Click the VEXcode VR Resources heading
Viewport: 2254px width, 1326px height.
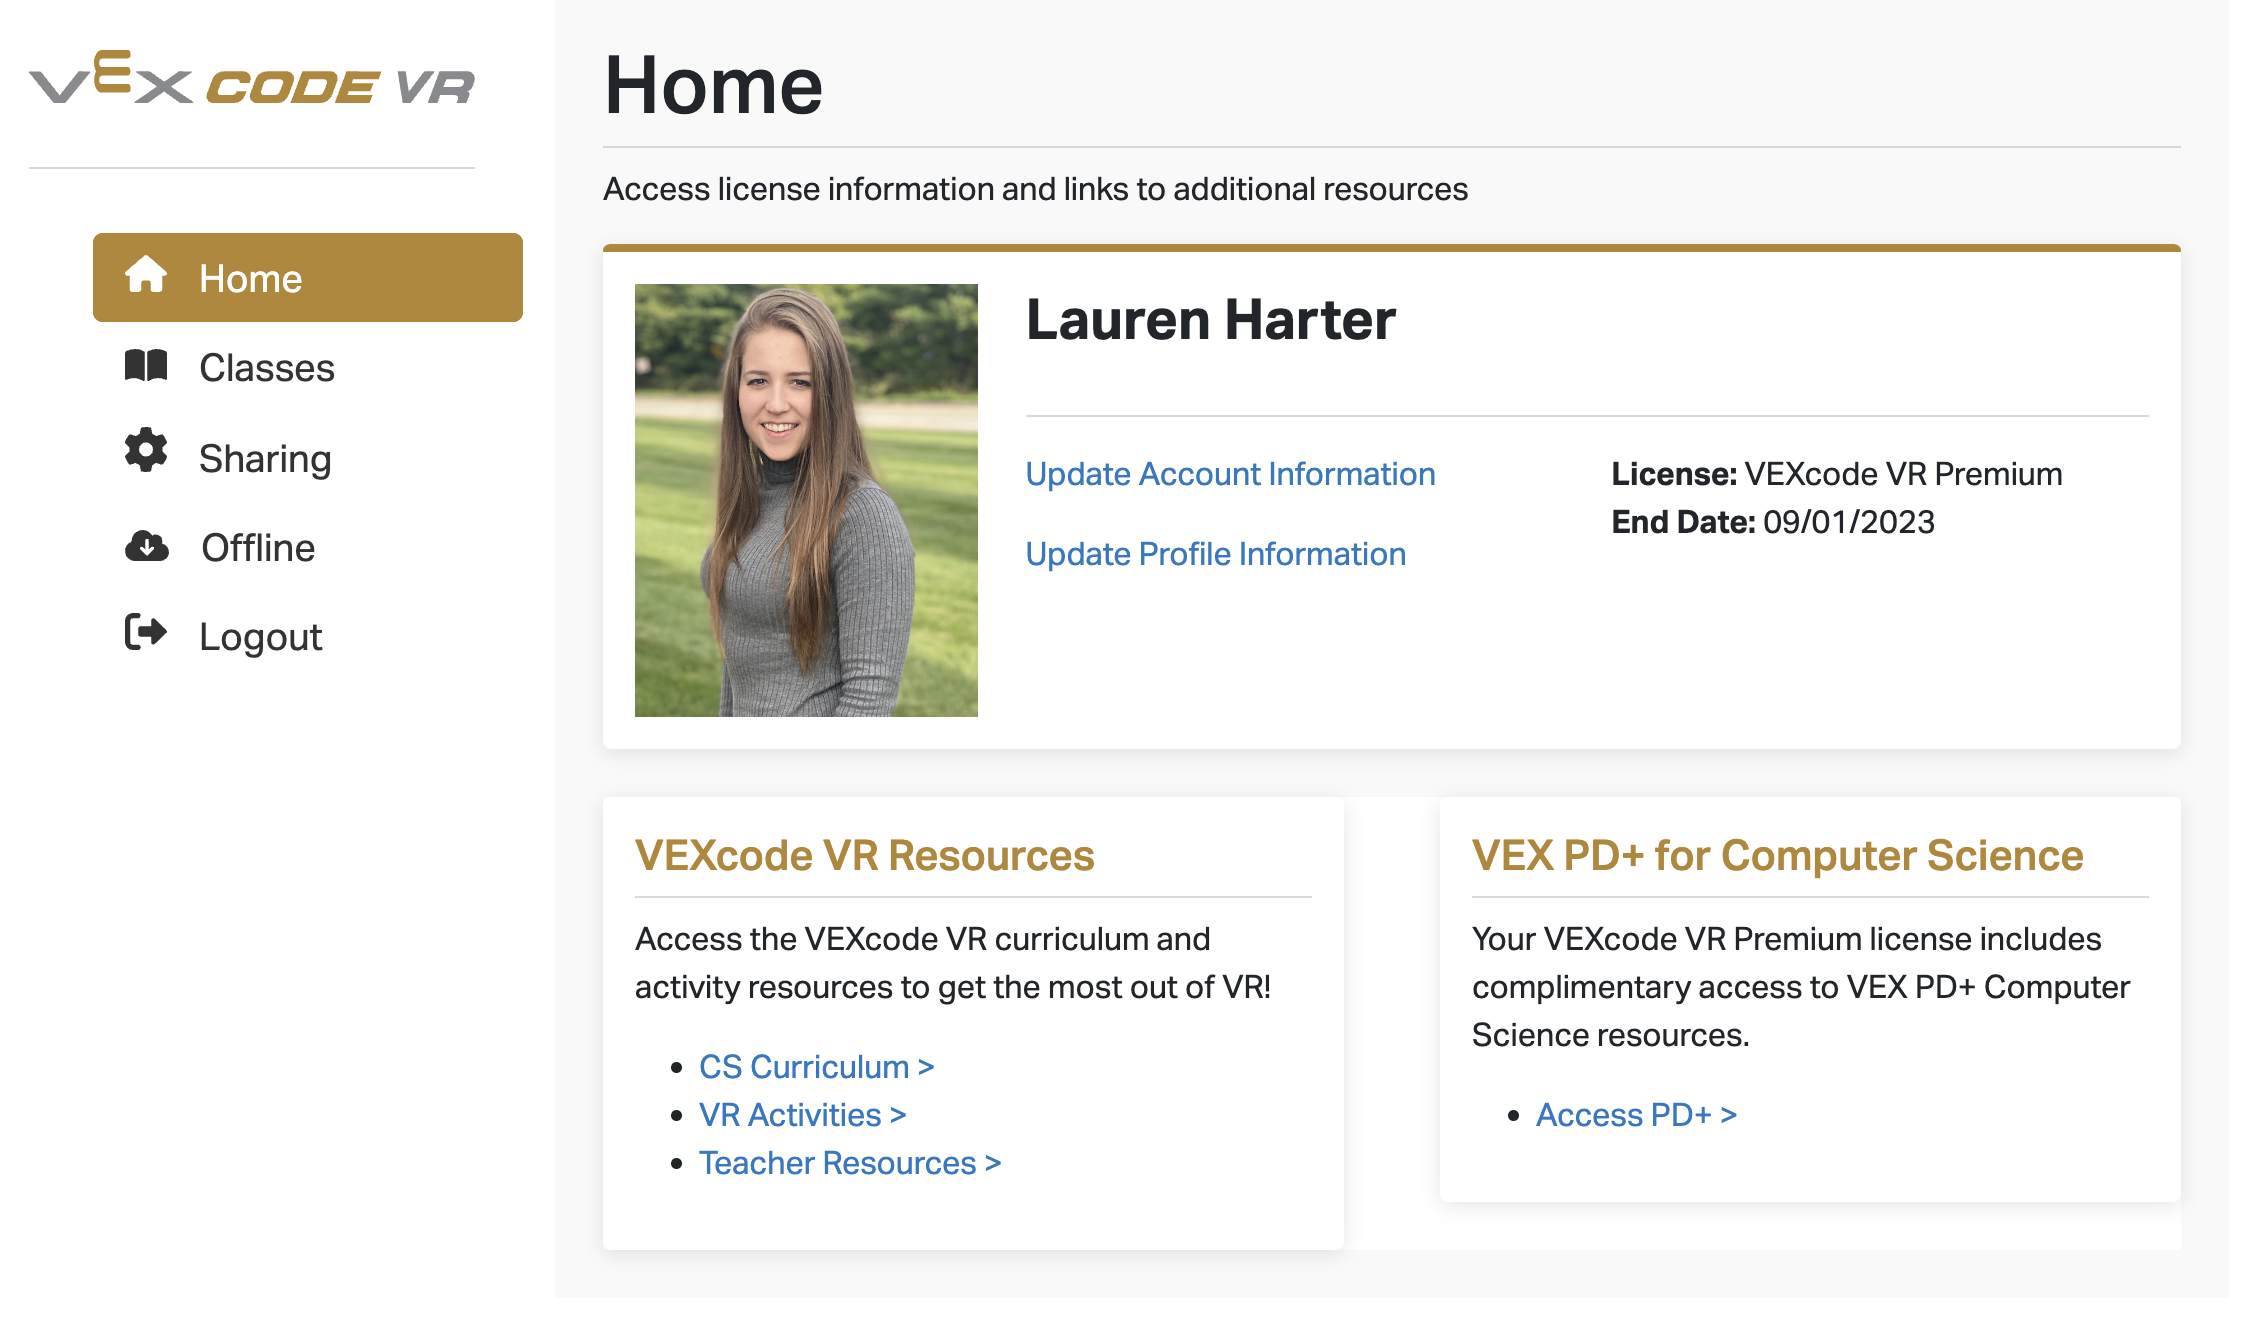(x=864, y=855)
